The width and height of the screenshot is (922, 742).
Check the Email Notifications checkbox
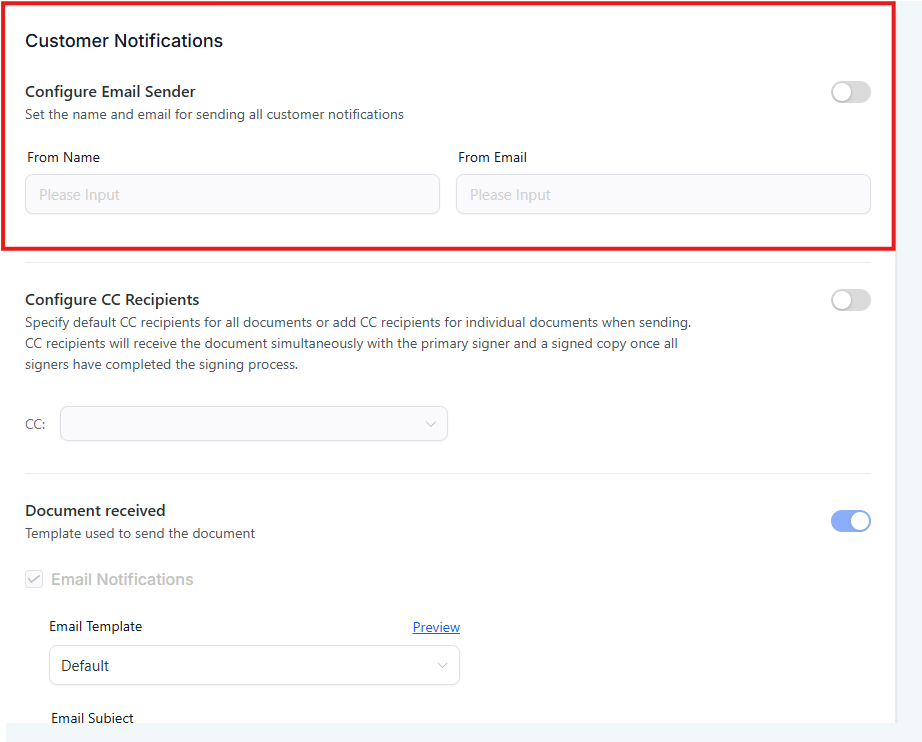tap(34, 579)
